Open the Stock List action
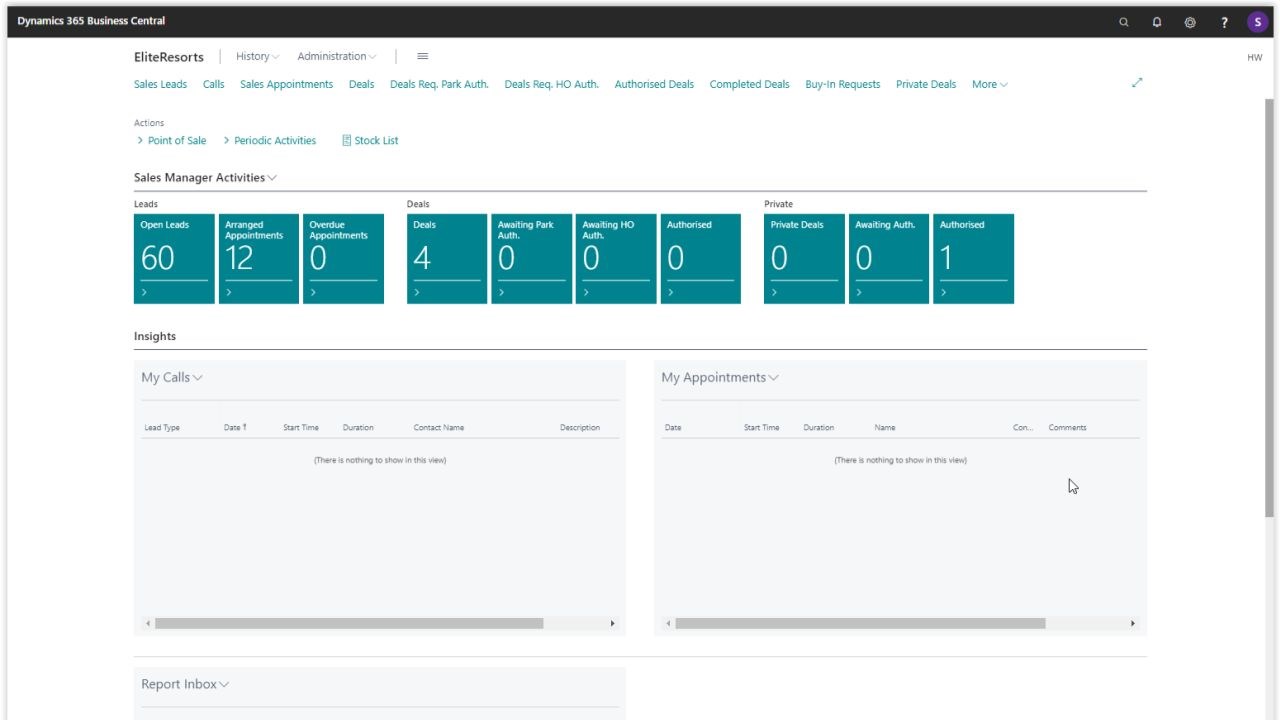This screenshot has height=720, width=1280. (x=370, y=141)
